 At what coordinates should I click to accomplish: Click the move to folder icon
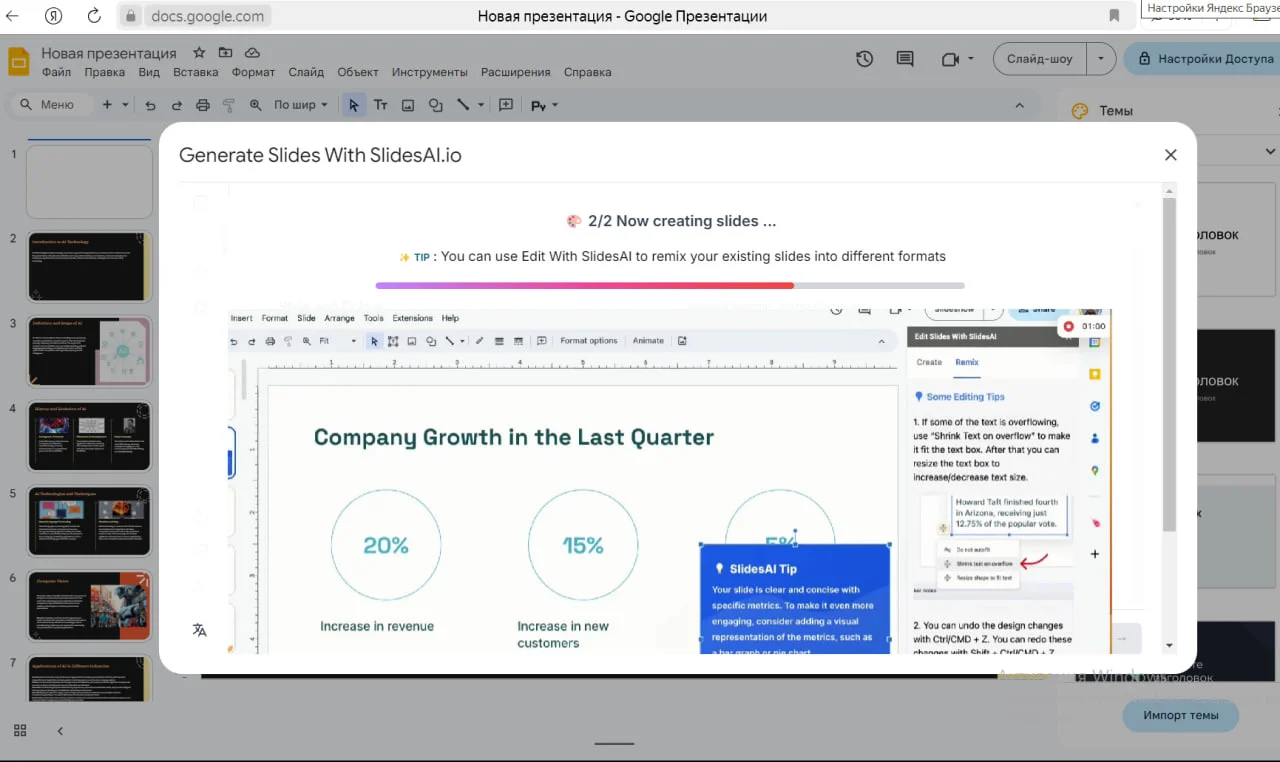pyautogui.click(x=225, y=53)
